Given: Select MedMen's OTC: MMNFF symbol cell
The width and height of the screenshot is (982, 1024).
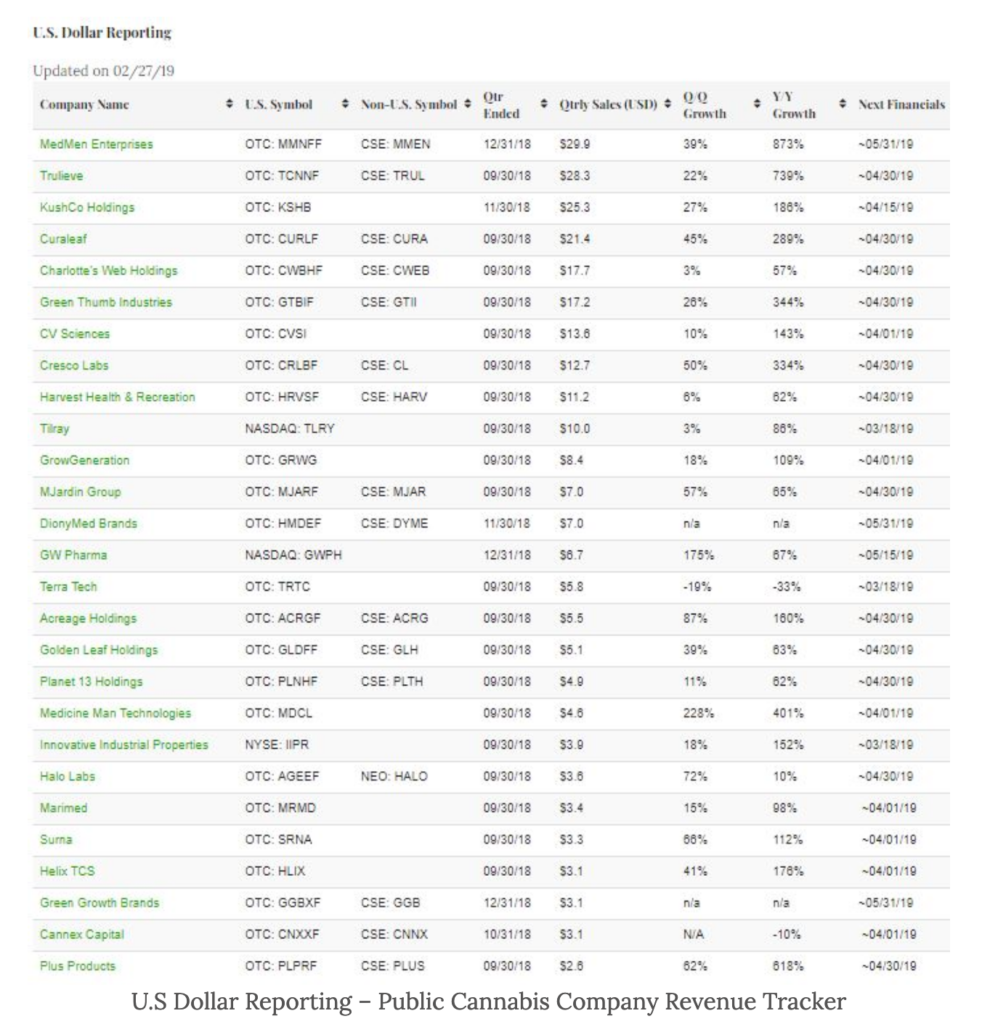Looking at the screenshot, I should coord(283,144).
